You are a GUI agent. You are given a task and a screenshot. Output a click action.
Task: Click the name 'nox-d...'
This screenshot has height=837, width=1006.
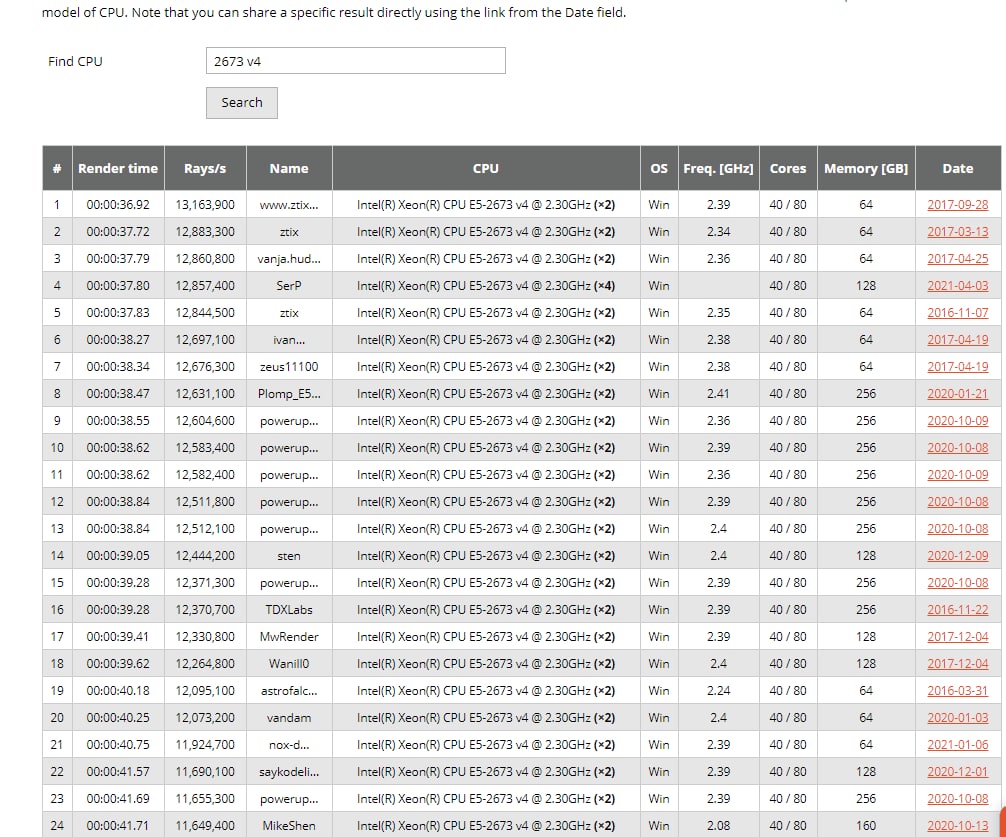289,744
